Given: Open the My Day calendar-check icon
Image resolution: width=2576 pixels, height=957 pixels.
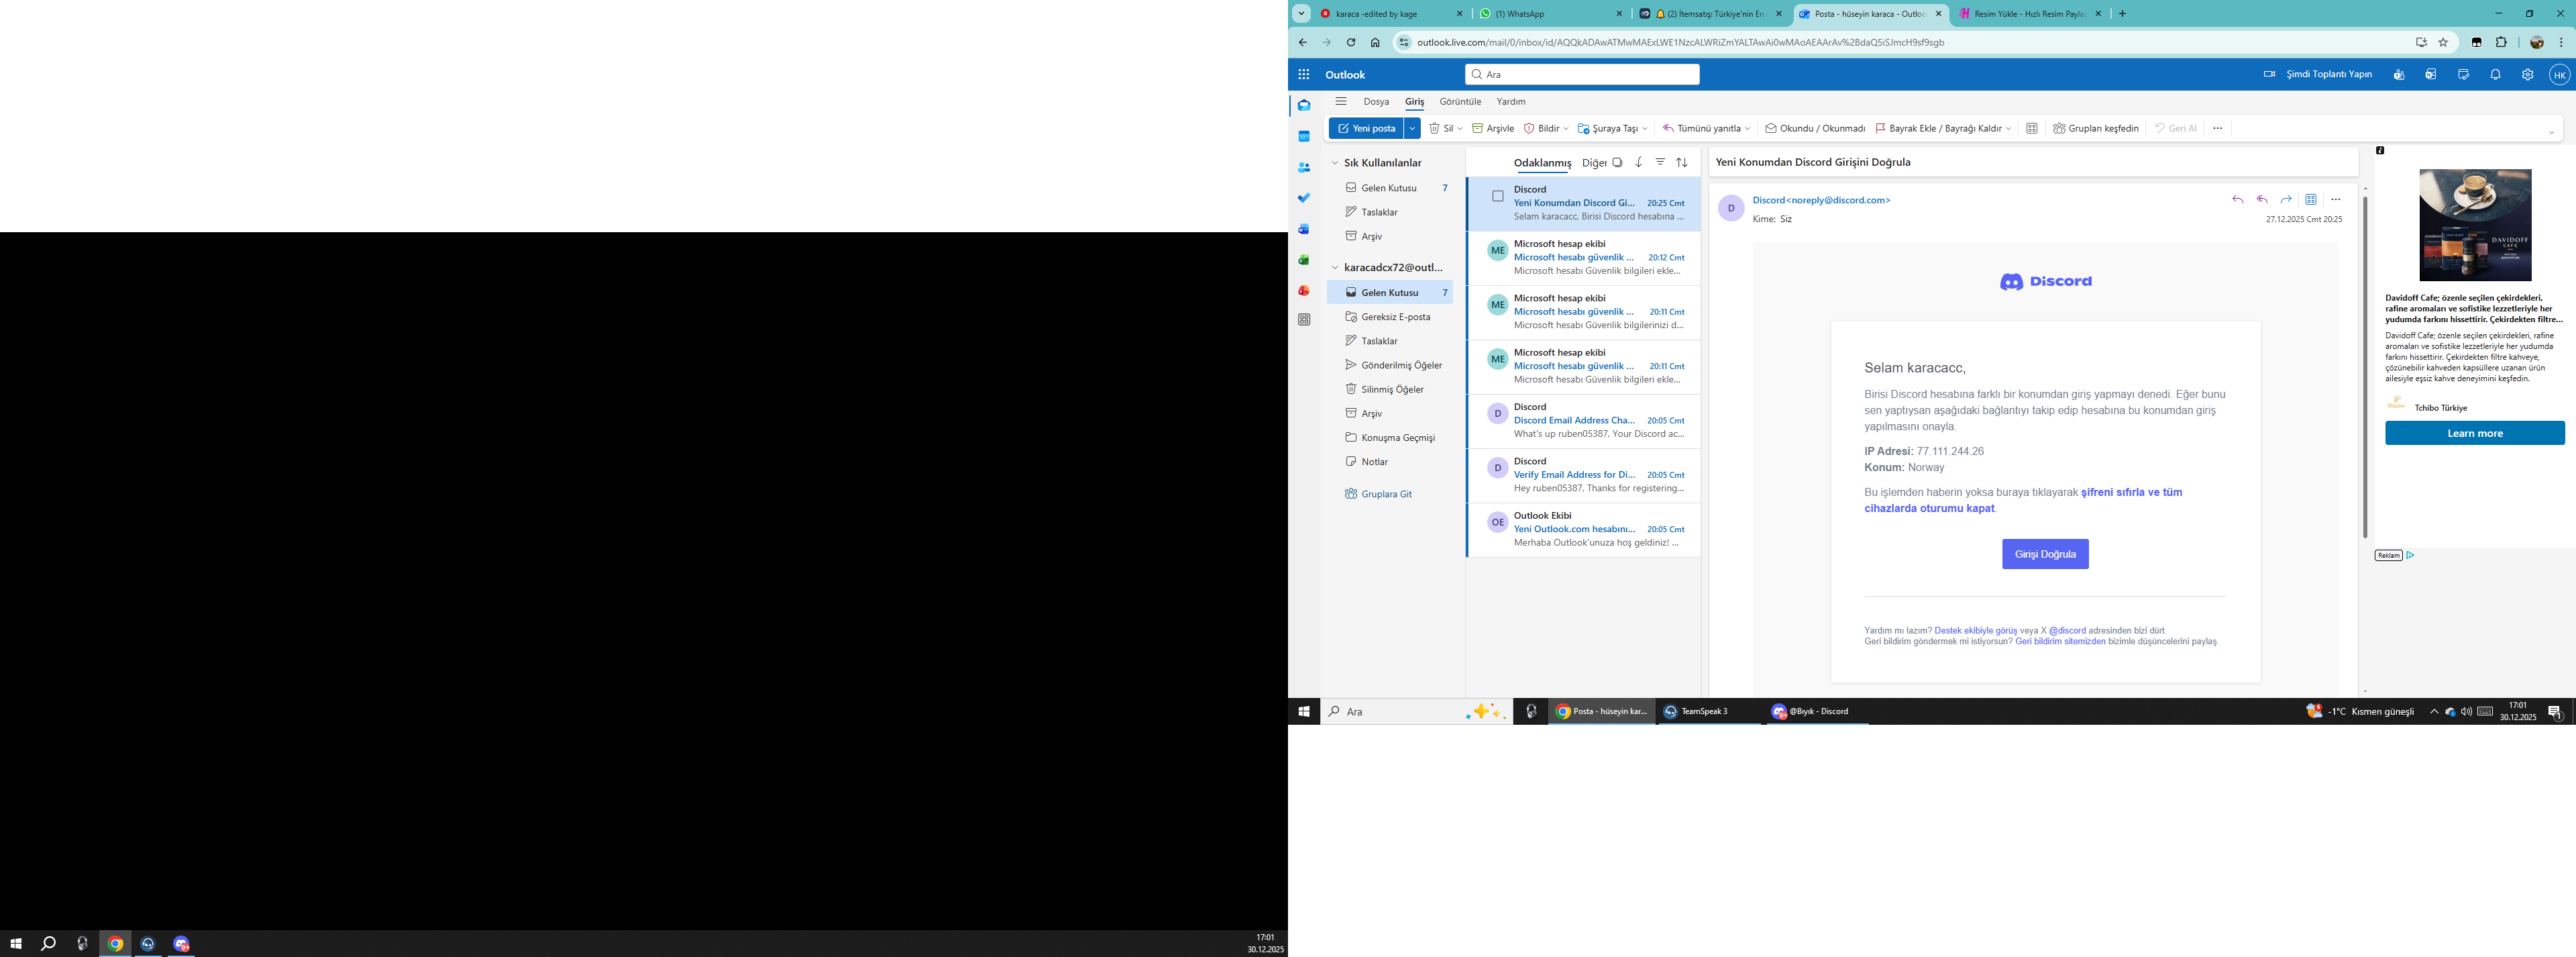Looking at the screenshot, I should pos(2463,74).
